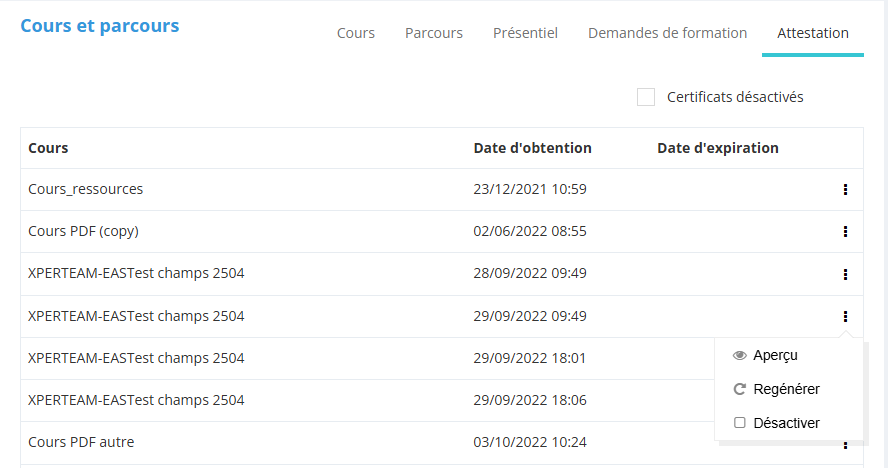888x468 pixels.
Task: Click the Regénérer refresh arrow icon
Action: pos(740,389)
